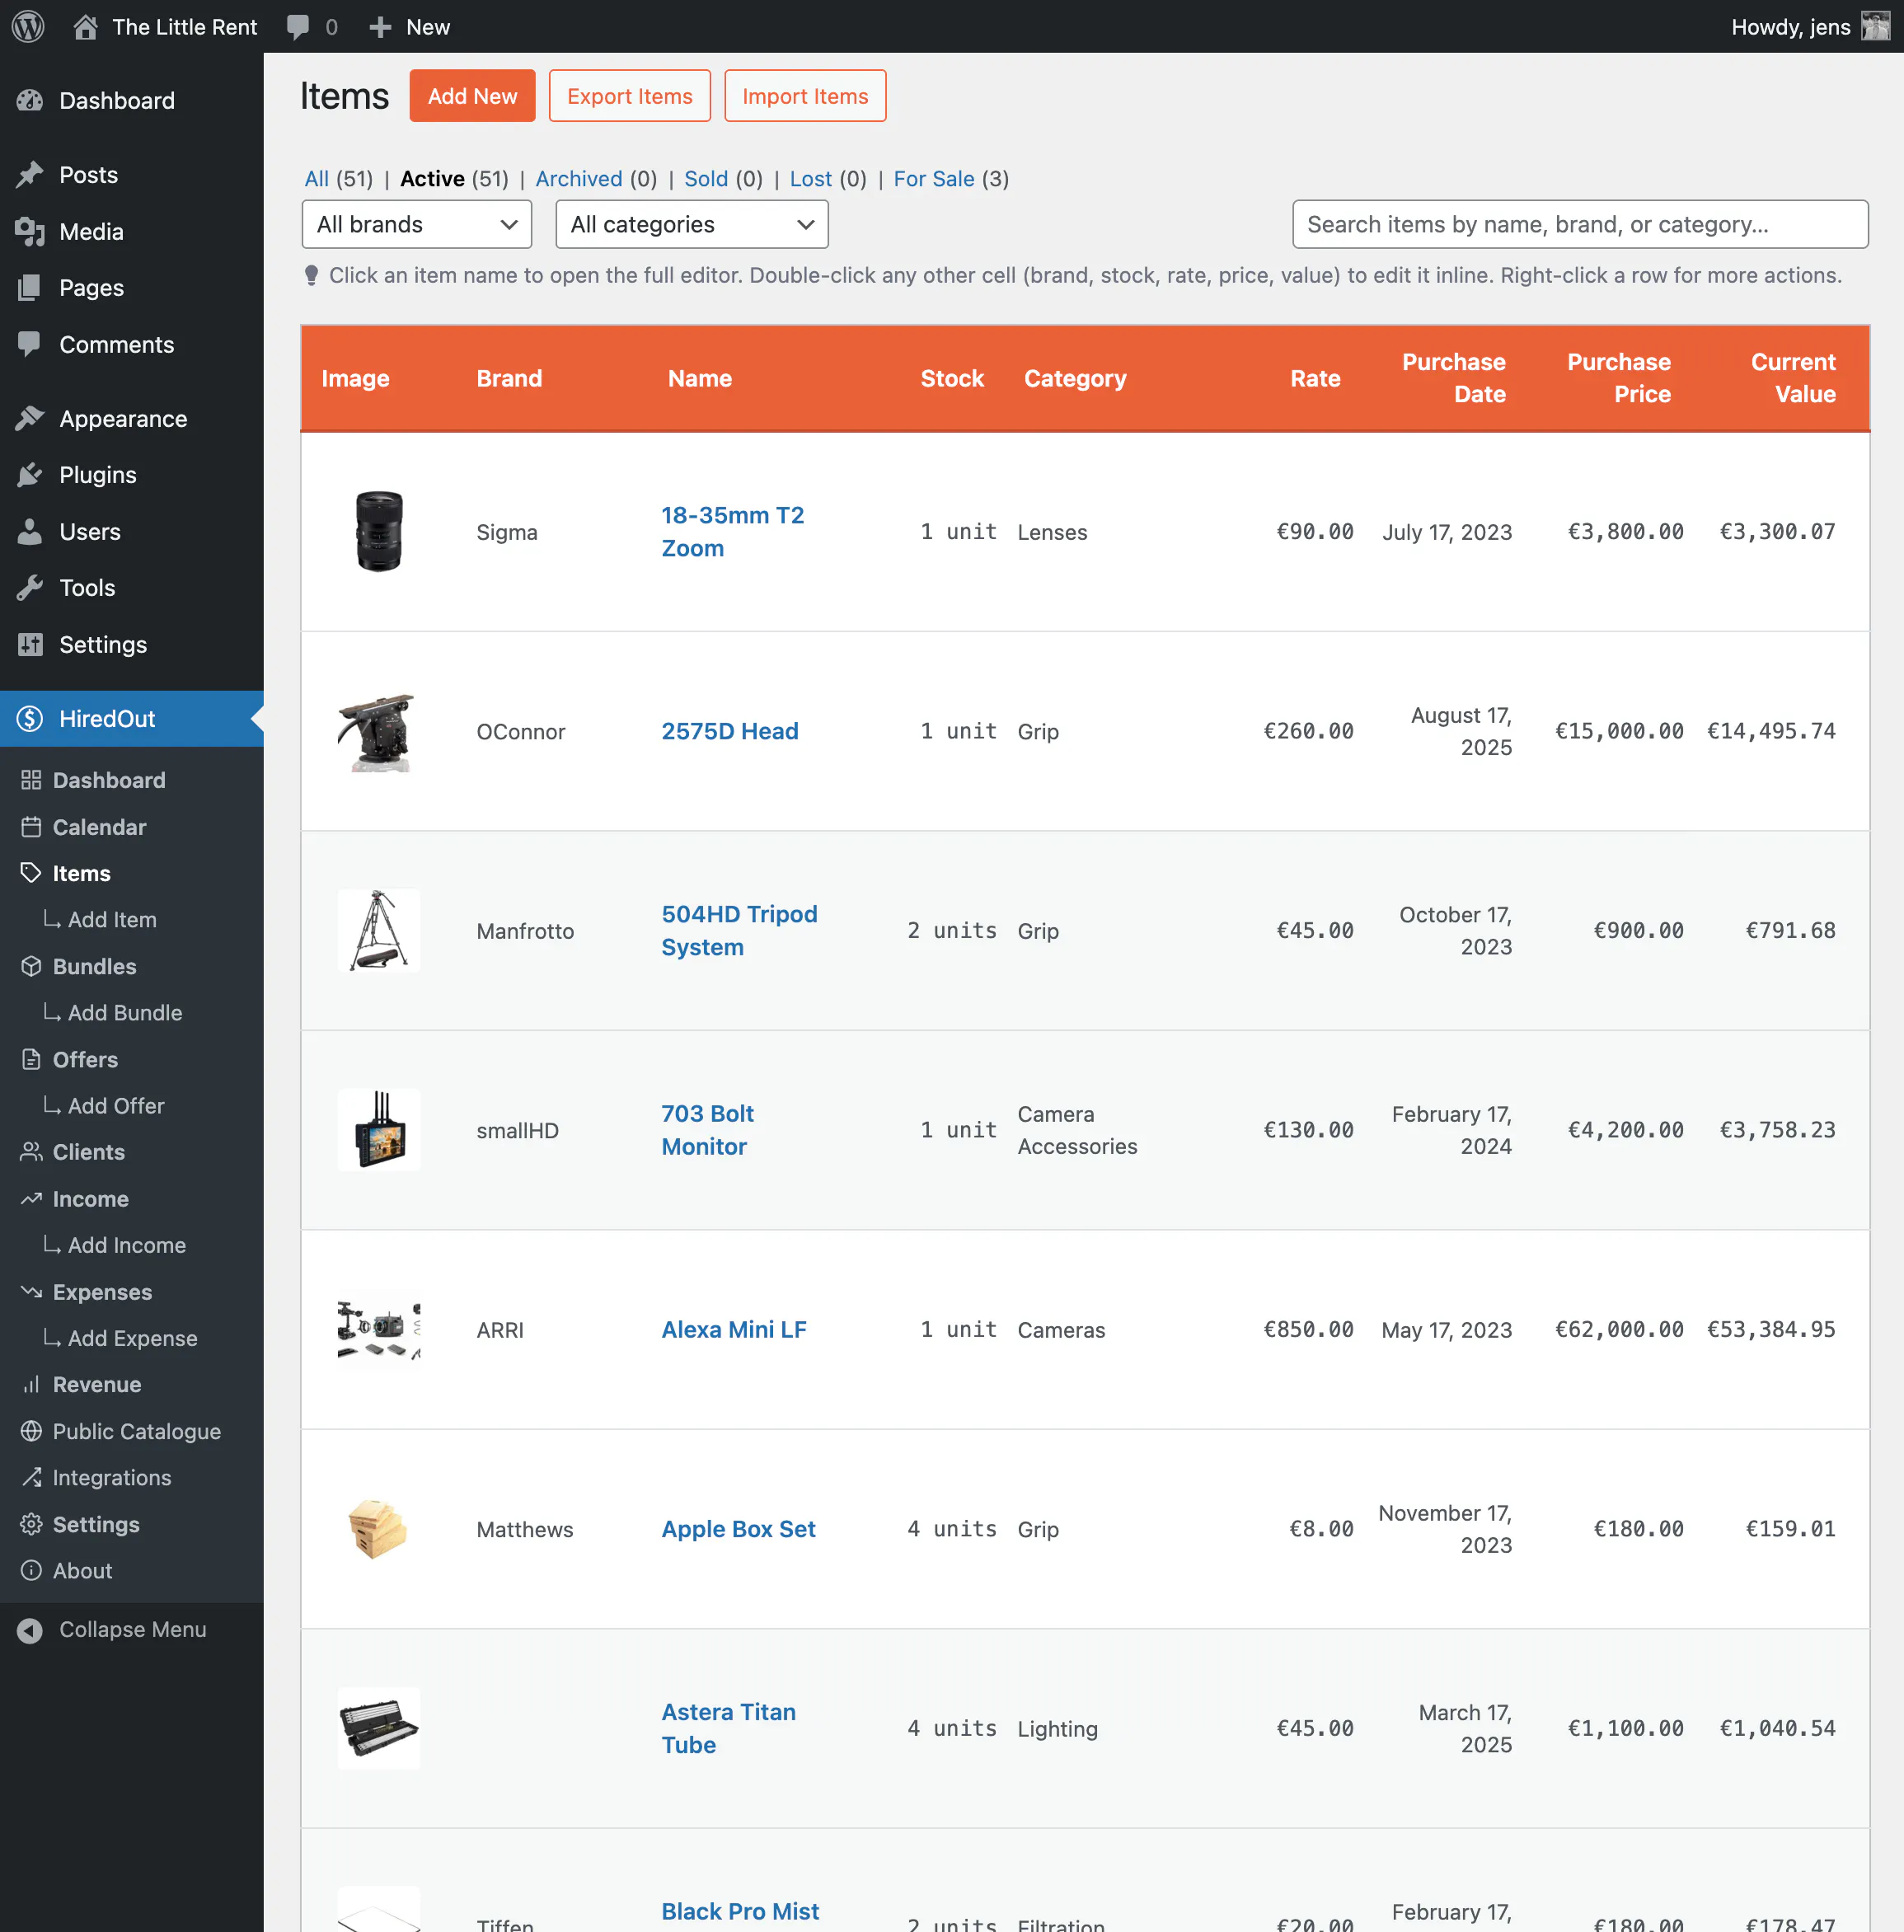Open the Astera Titan Tube item
1904x1932 pixels.
click(729, 1728)
